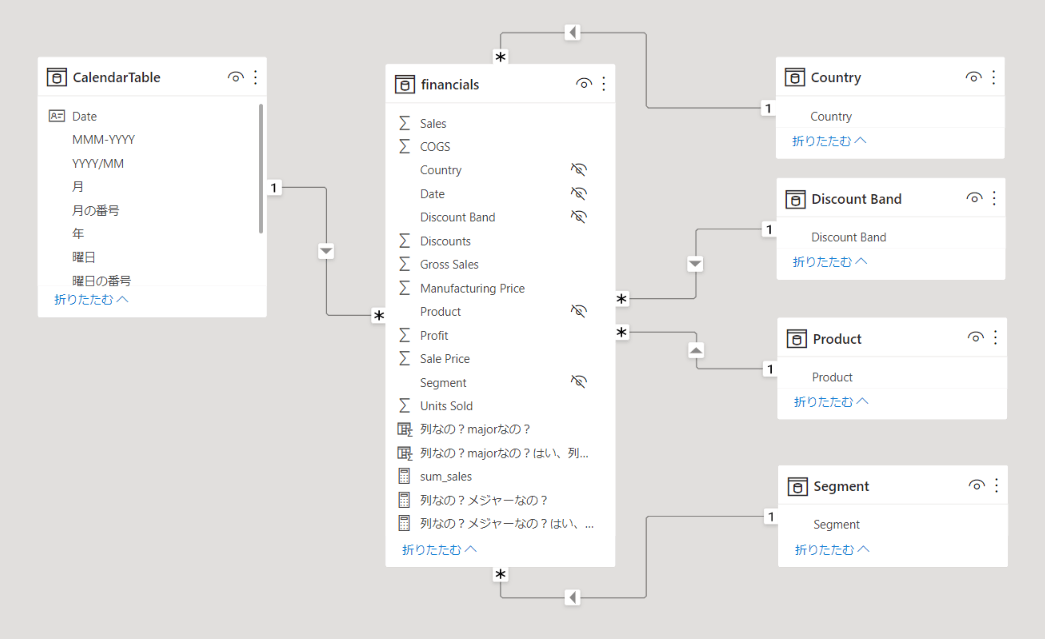Click the calculated column icon for 列なの？majorなの？

405,429
